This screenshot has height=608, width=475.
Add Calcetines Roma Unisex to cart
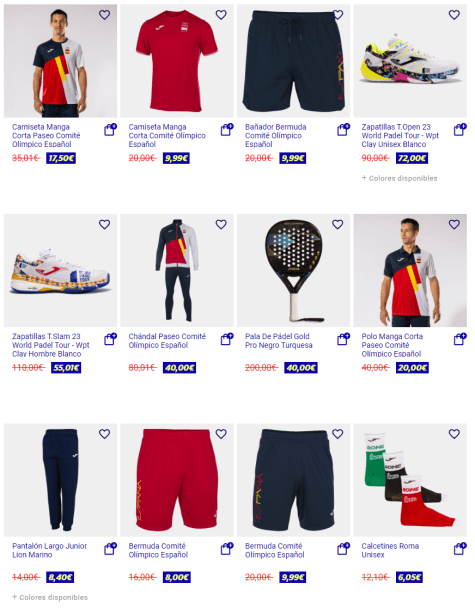click(460, 549)
